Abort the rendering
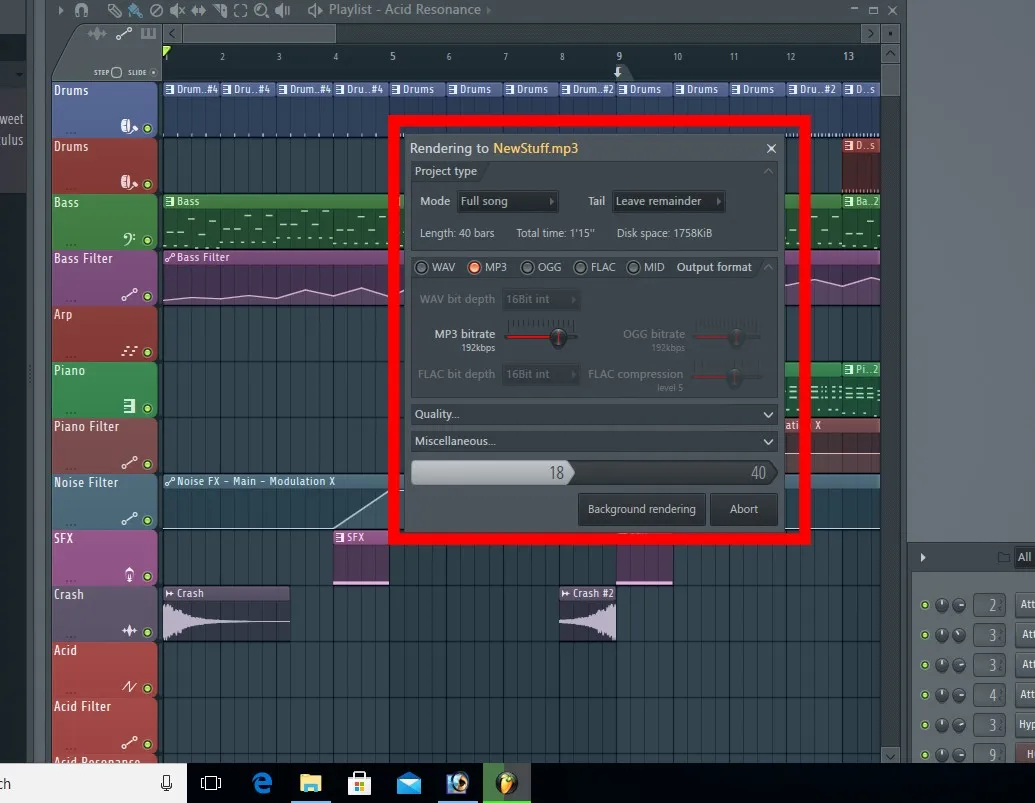 point(743,509)
